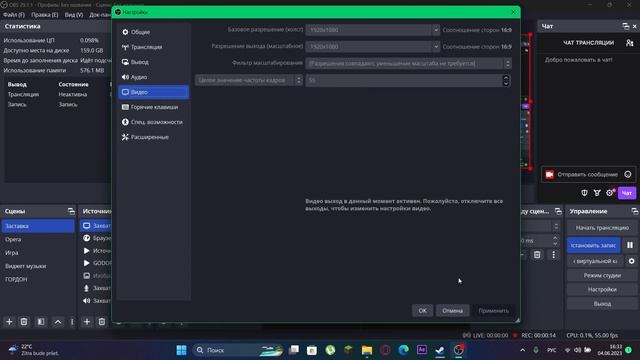This screenshot has height=360, width=640.
Task: Remove the selected scene with trash icon
Action: tap(24, 322)
